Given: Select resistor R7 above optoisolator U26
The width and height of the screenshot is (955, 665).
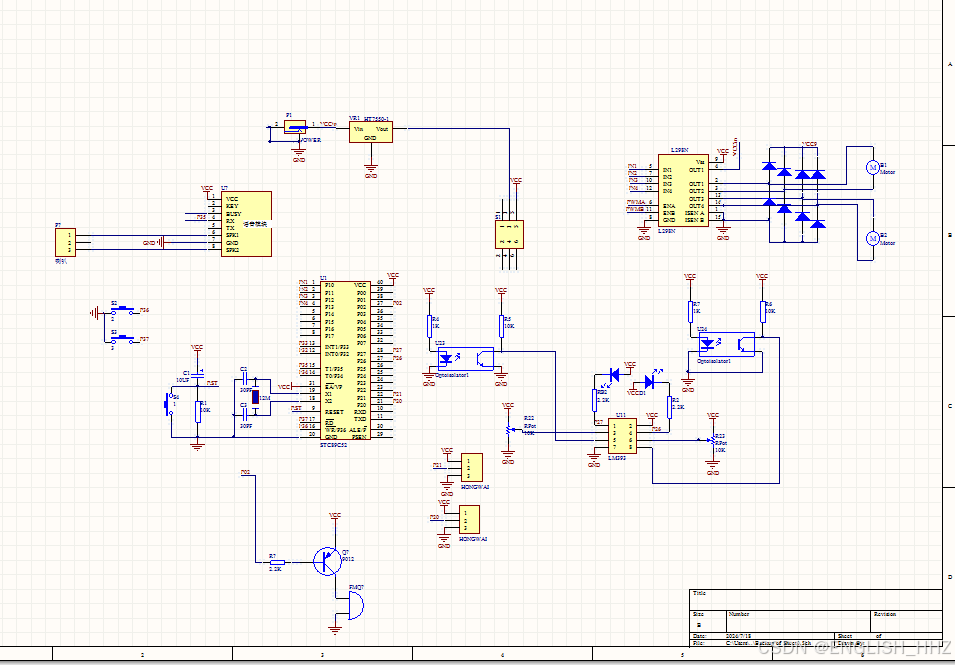Looking at the screenshot, I should [691, 311].
